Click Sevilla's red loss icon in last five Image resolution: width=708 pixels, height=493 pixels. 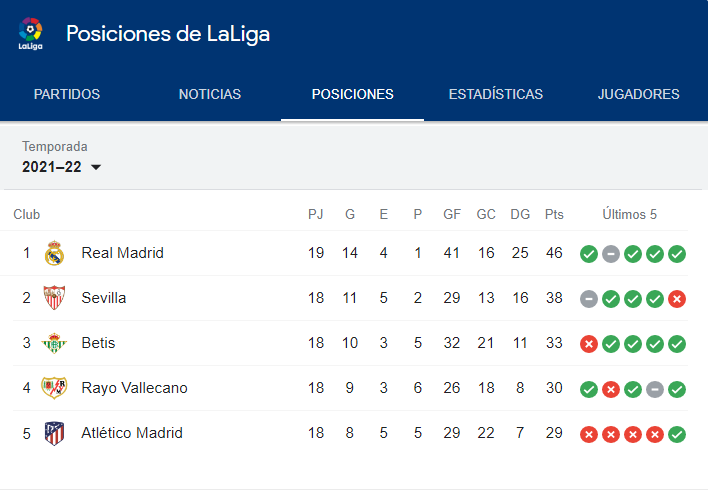677,299
